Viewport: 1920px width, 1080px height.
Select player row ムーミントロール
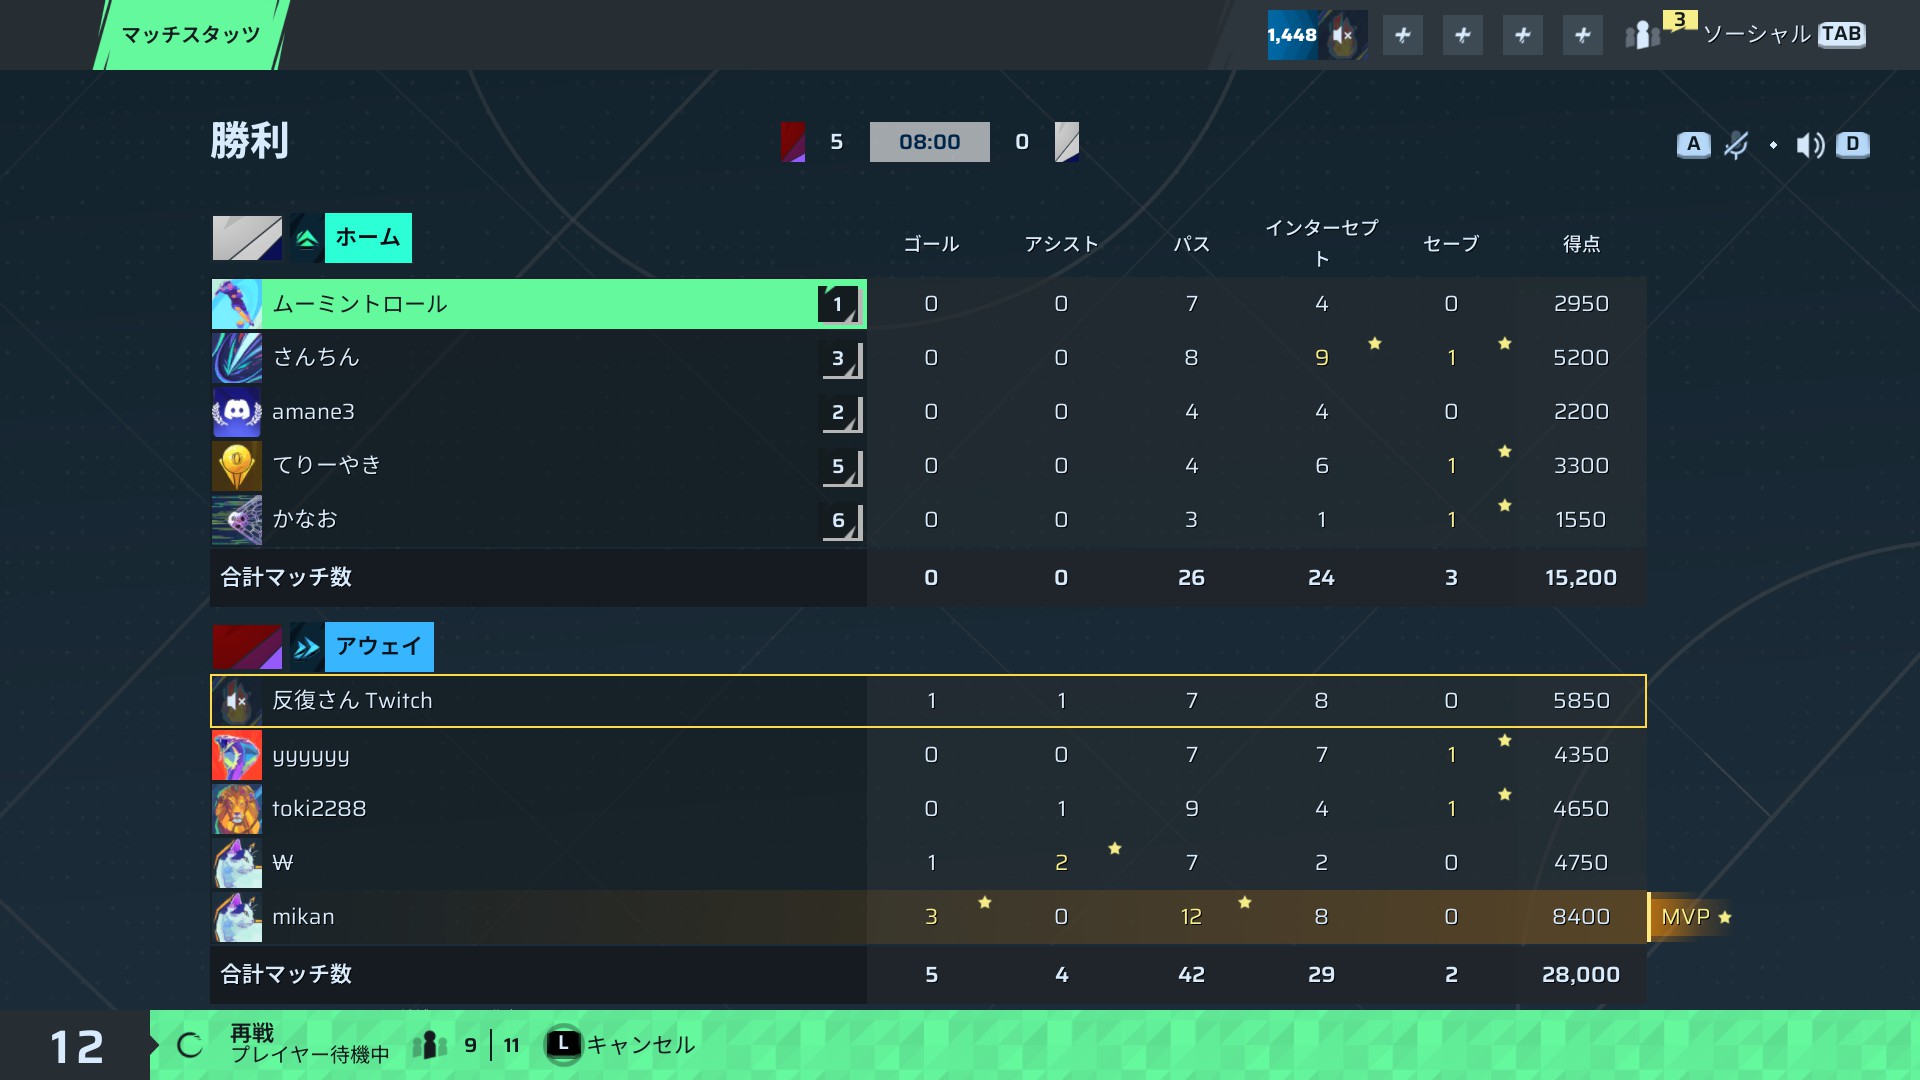(x=539, y=304)
